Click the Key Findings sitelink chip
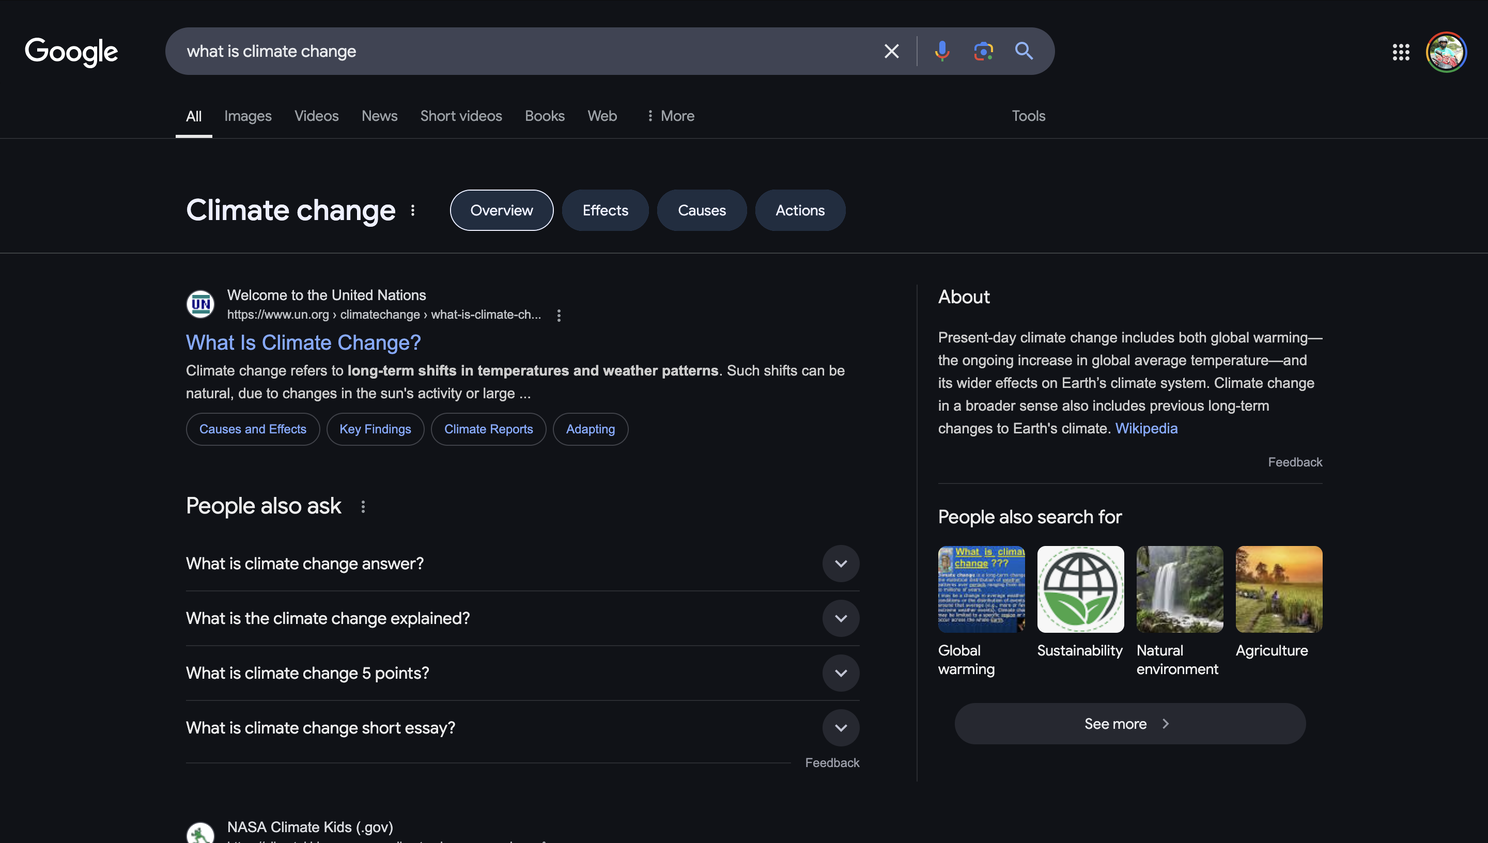Screen dimensions: 1488x843 pos(375,429)
